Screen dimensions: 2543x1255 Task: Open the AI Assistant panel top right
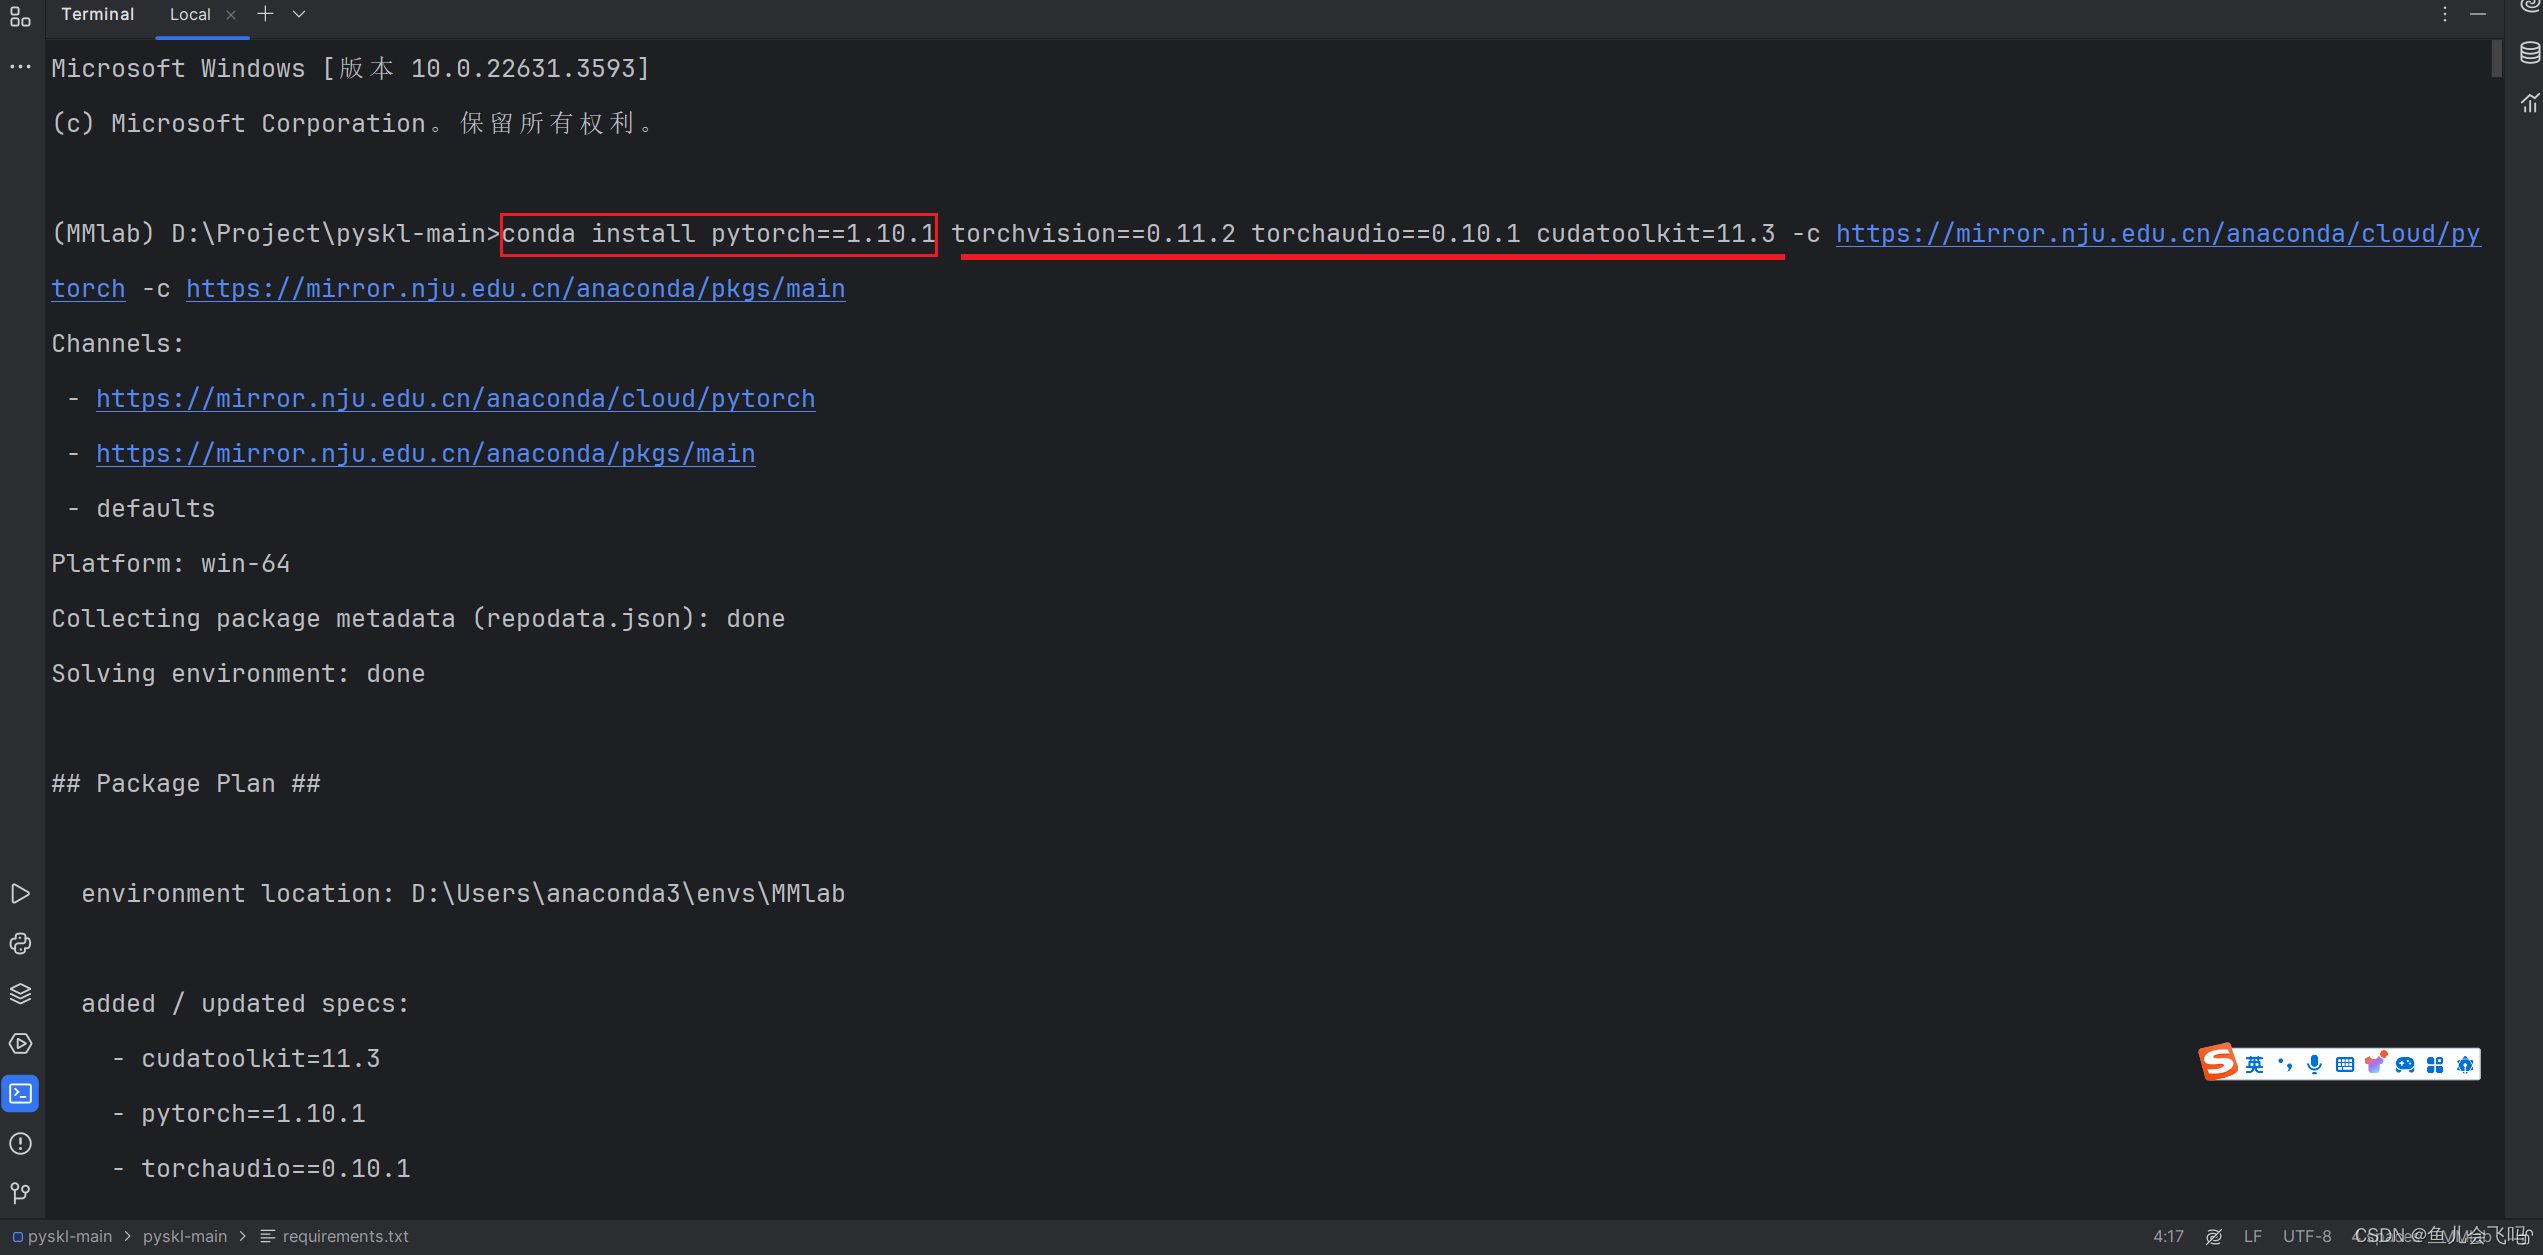pos(2530,8)
